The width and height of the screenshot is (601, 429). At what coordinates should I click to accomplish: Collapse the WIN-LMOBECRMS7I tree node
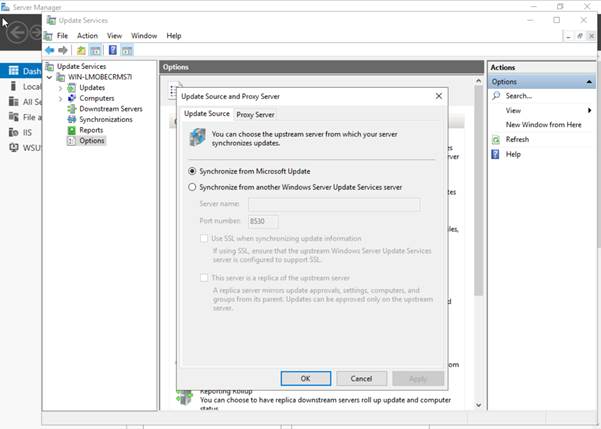coord(49,77)
